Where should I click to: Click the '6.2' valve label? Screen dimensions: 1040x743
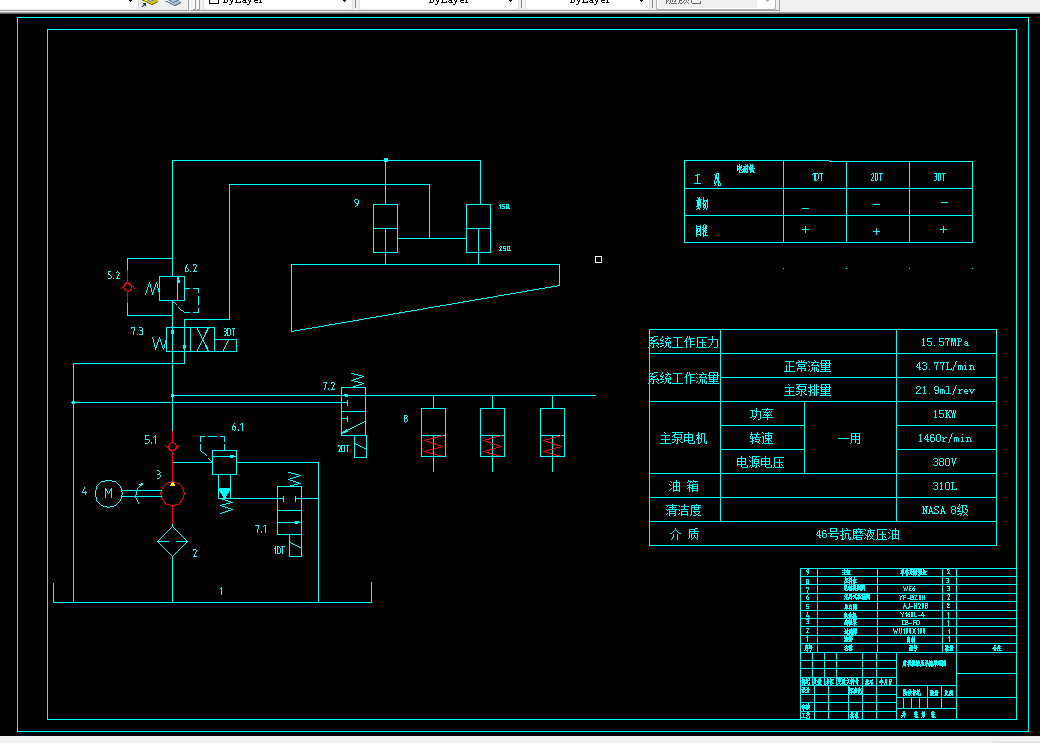pos(190,269)
